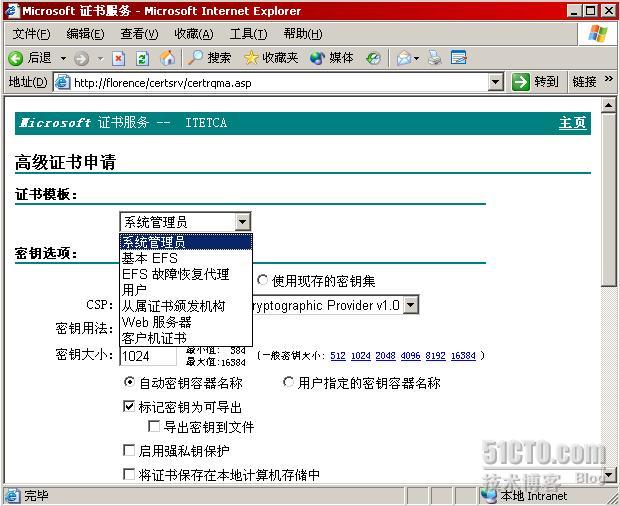This screenshot has width=620, height=506.
Task: Open the 收藏(A) menu
Action: [194, 34]
